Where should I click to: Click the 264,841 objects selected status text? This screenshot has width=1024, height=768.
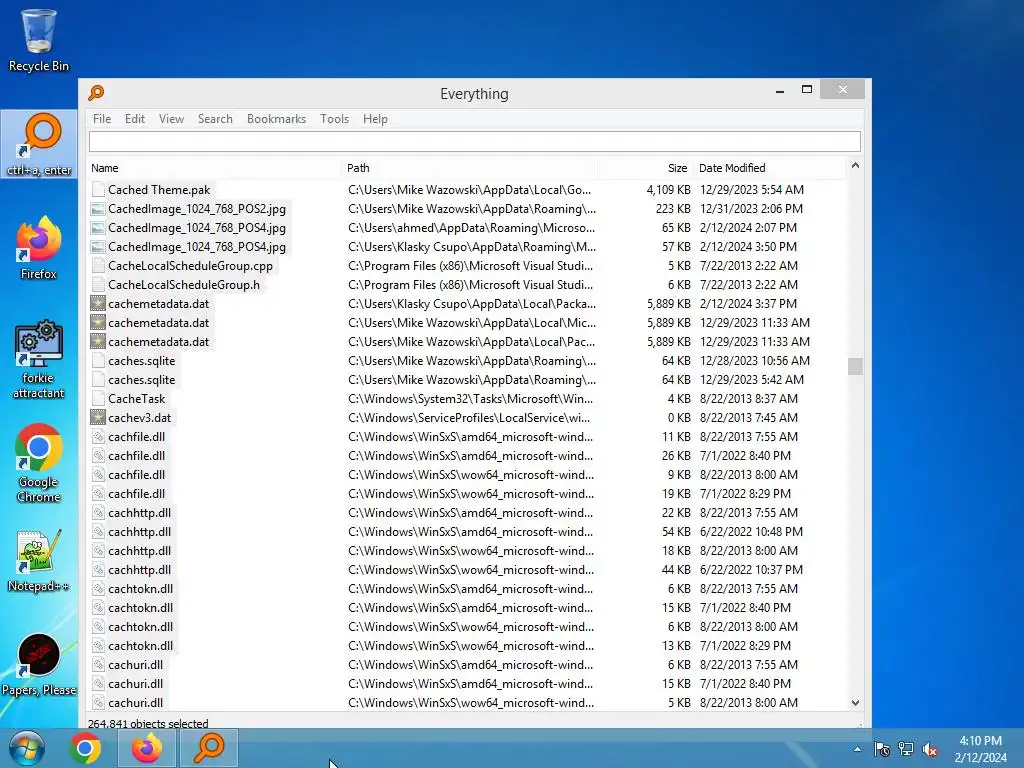[148, 724]
